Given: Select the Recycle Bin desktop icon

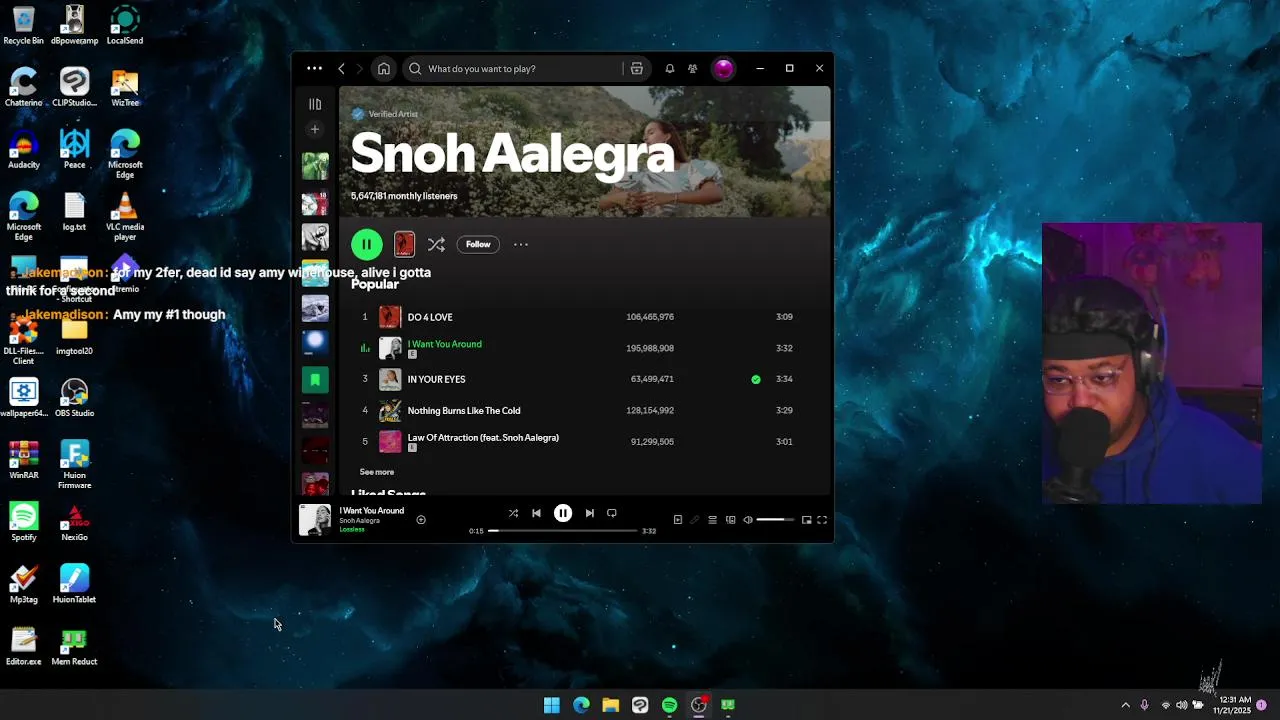Looking at the screenshot, I should pos(24,26).
